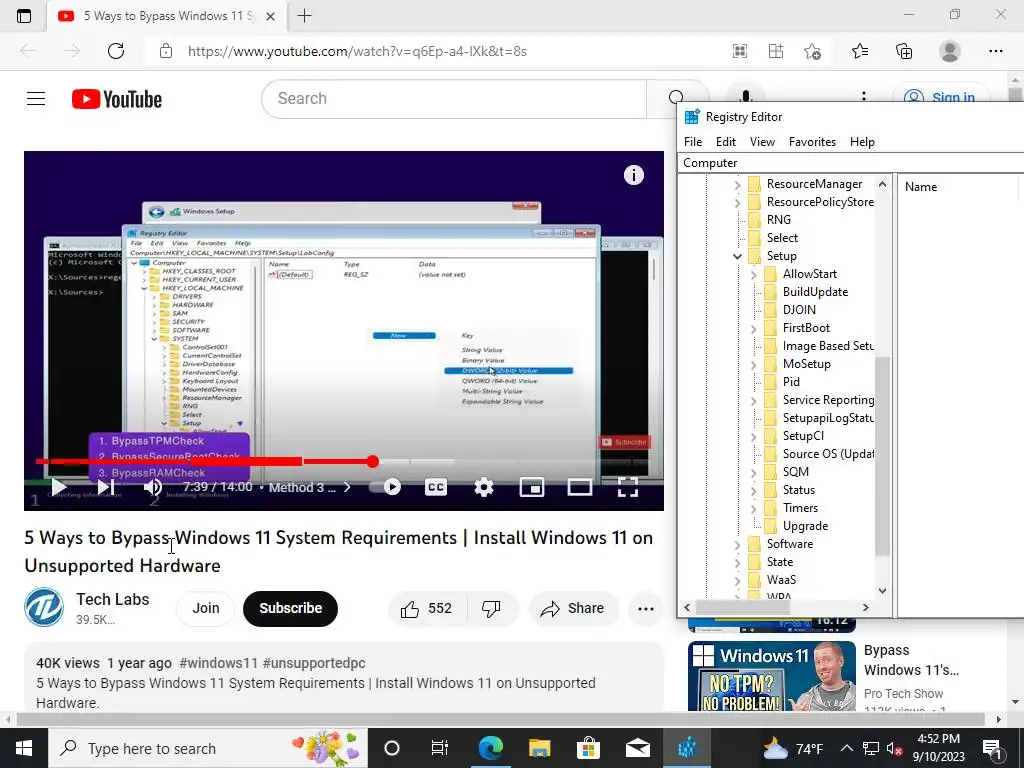1024x768 pixels.
Task: Open Bypass Windows 11 recommended thumbnail
Action: (x=771, y=676)
